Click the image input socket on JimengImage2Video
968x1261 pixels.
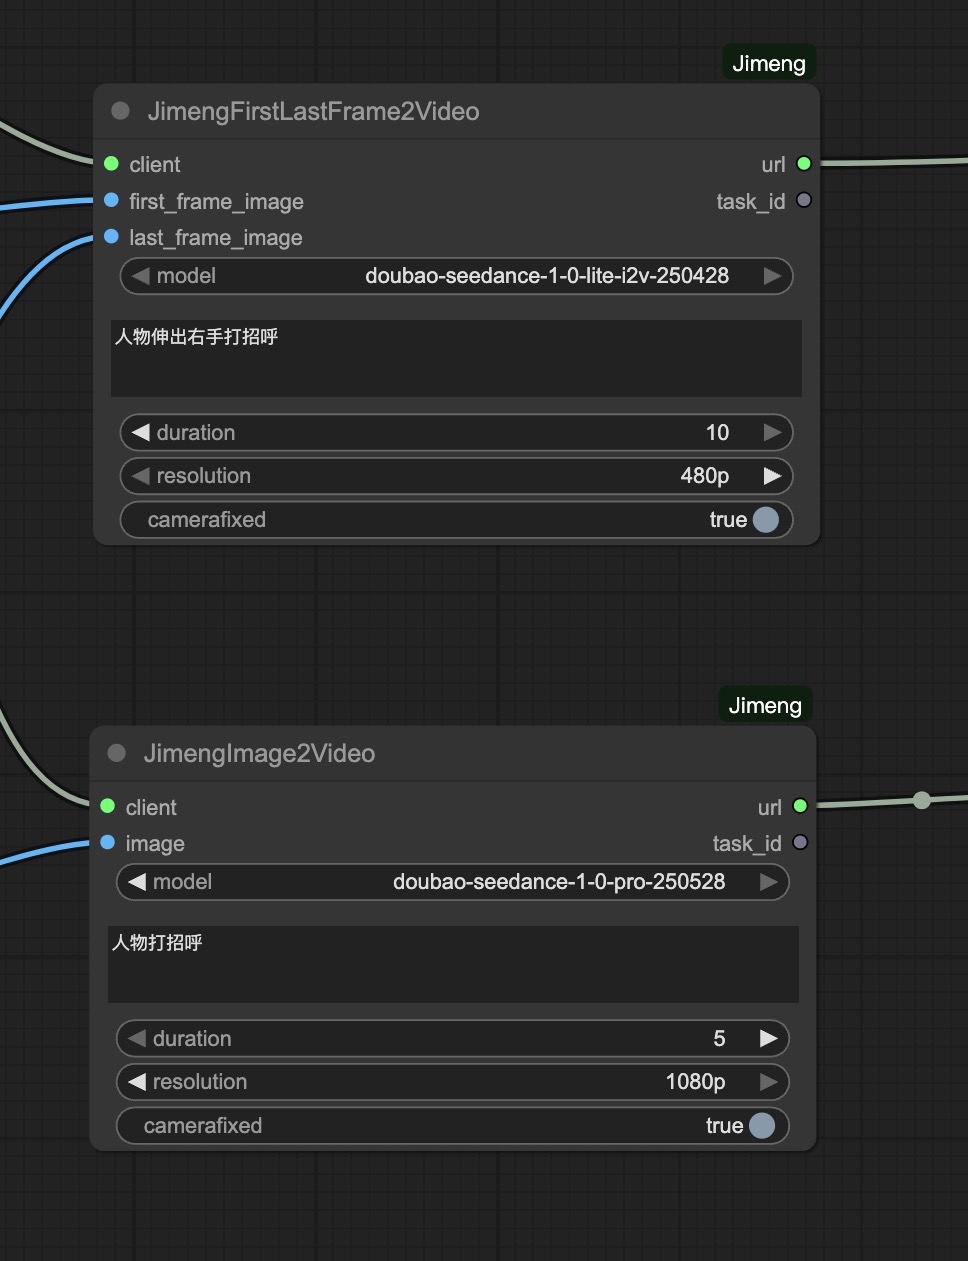108,843
